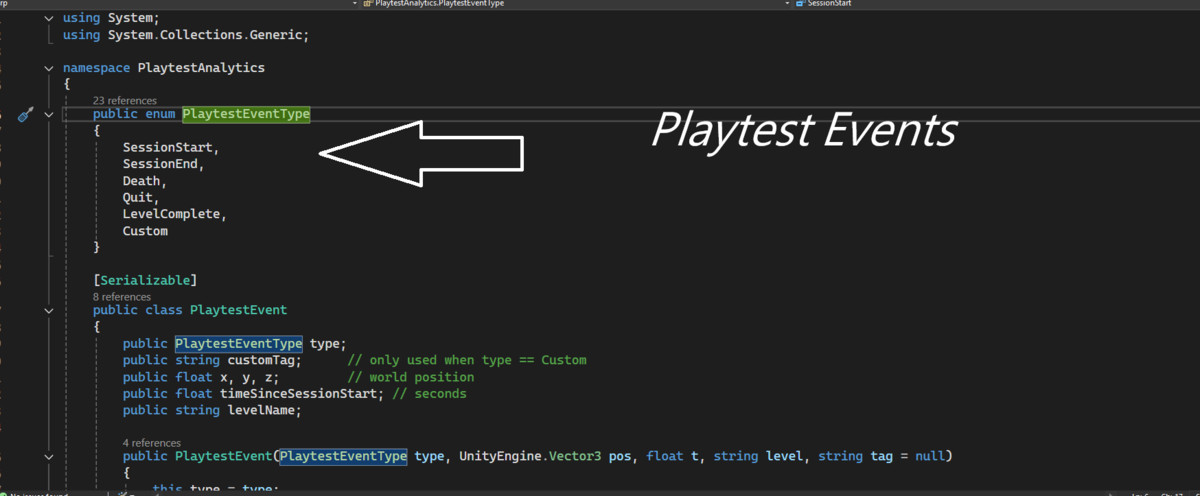Collapse the PlaytestEventType enum block
Screen dimensions: 1200x496
point(49,115)
